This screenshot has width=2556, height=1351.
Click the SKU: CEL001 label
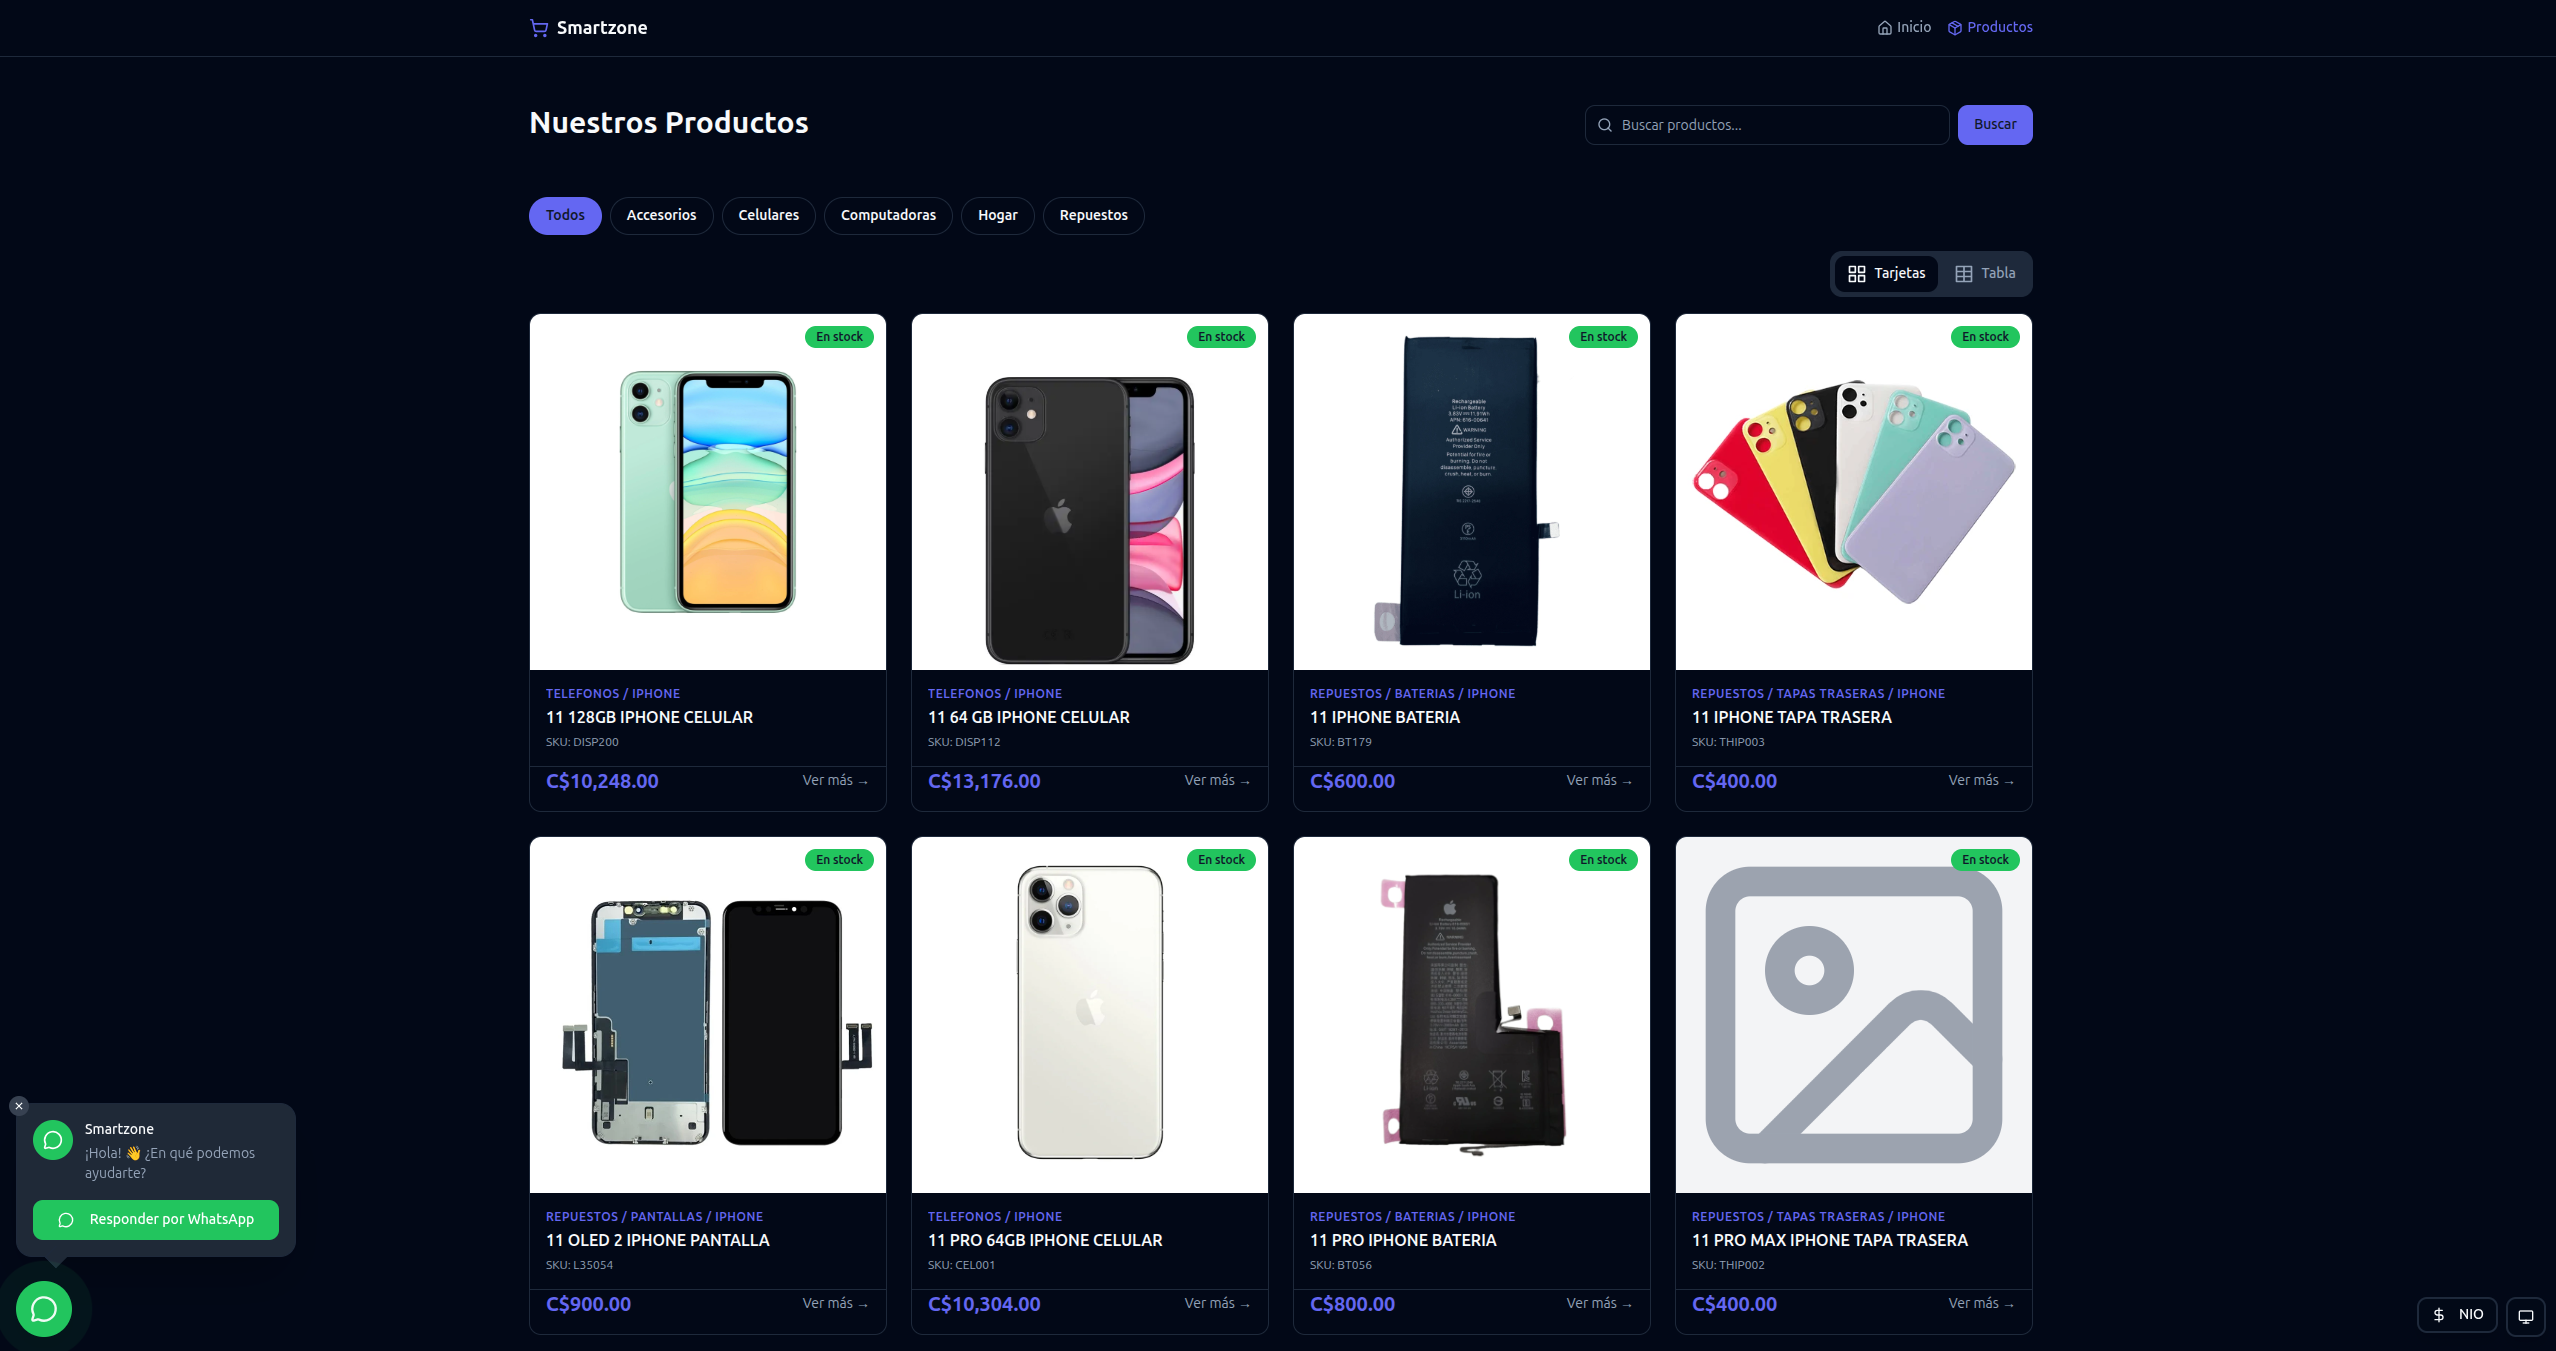tap(961, 1266)
